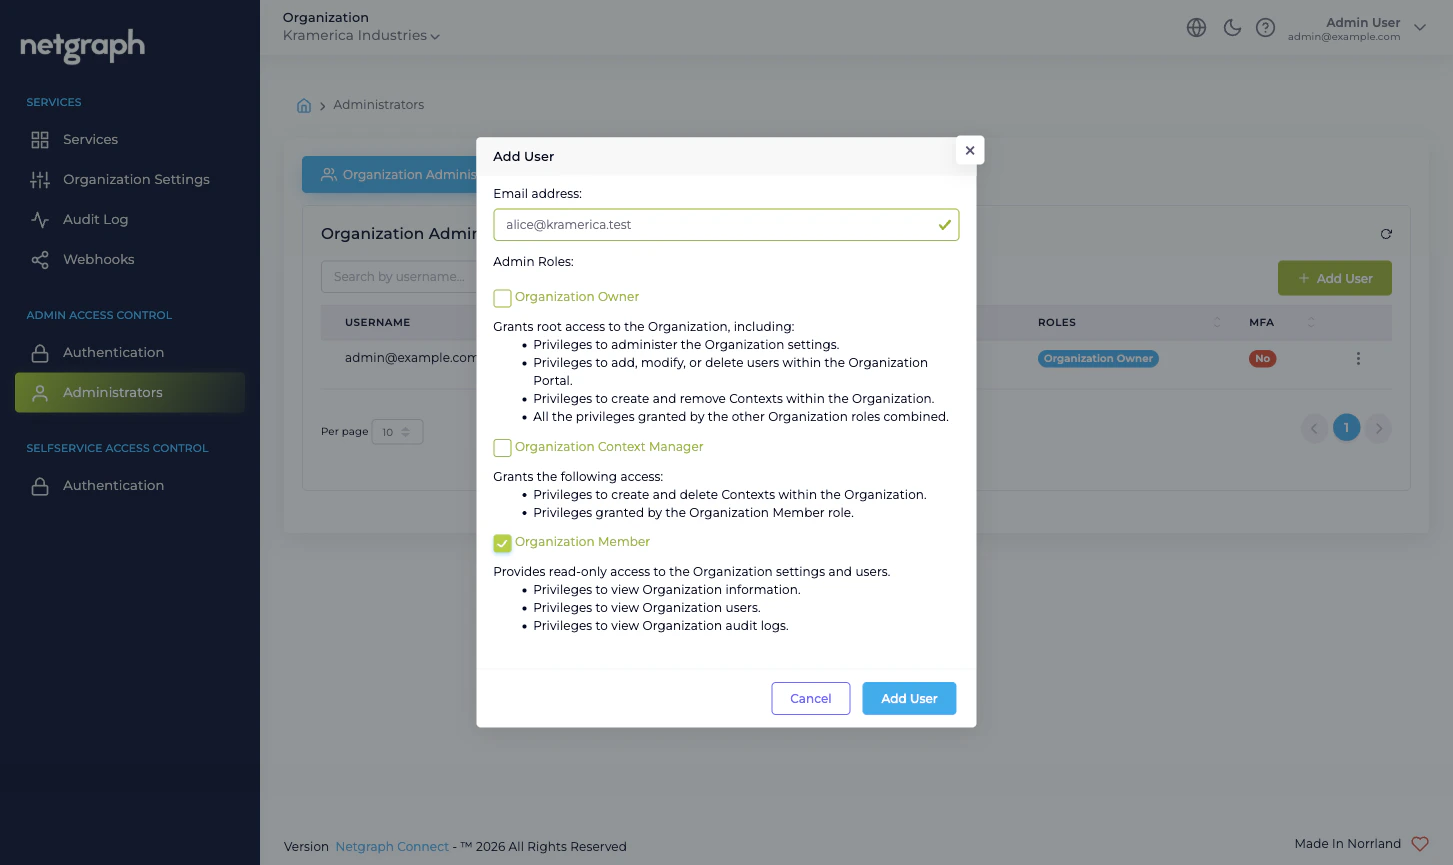The image size is (1453, 865).
Task: Open the admin row actions menu
Action: [1358, 358]
